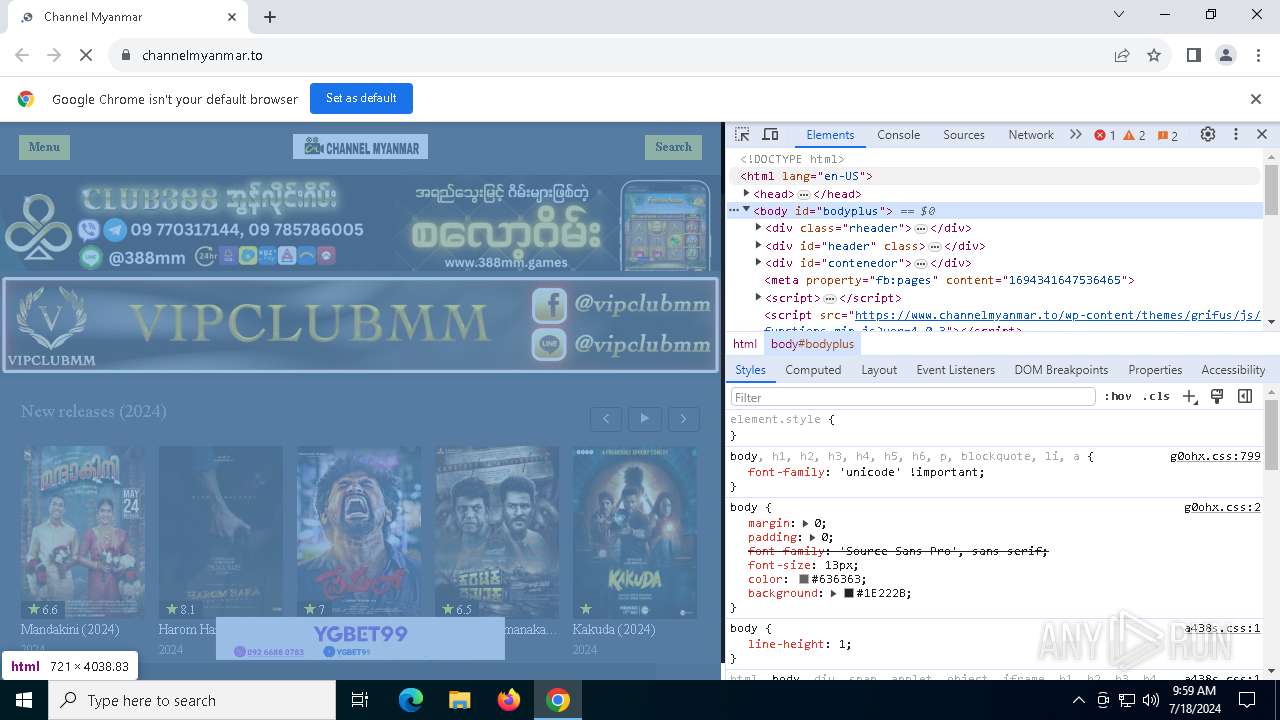Toggle Chrome side panel icon

coord(1193,55)
